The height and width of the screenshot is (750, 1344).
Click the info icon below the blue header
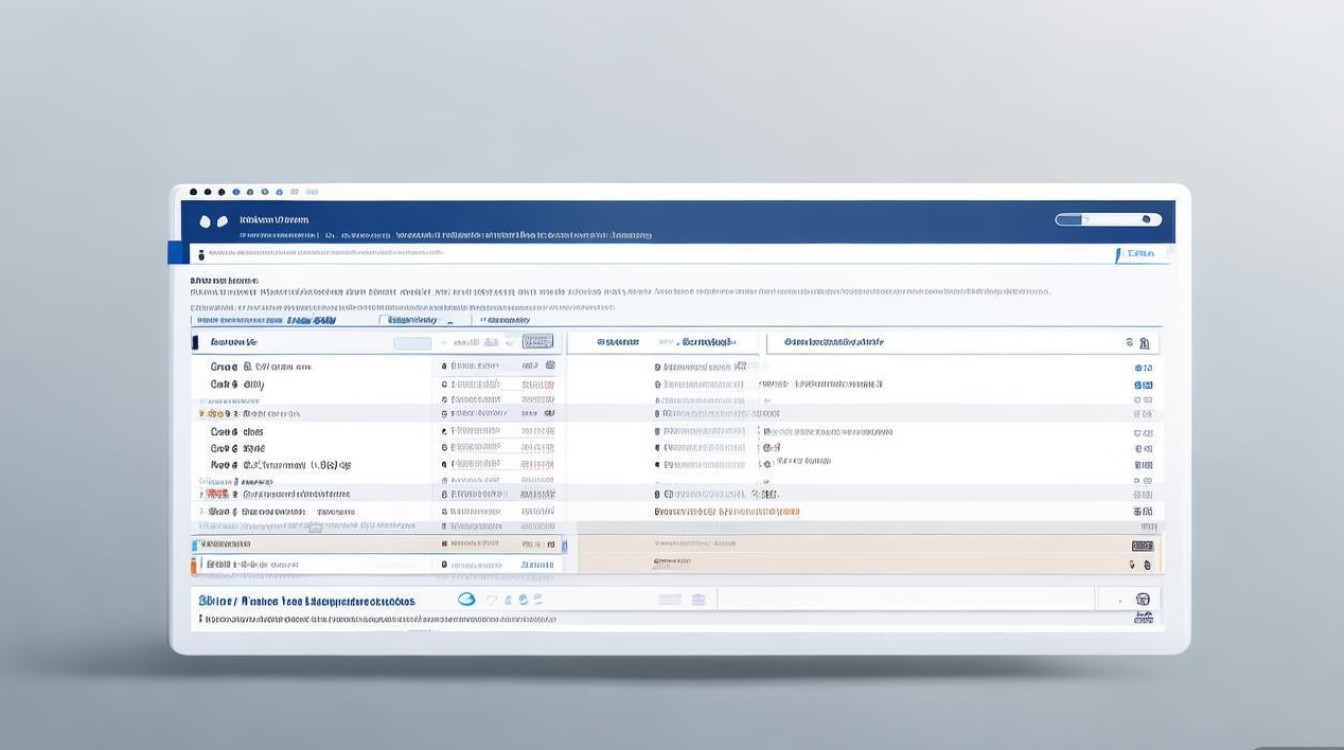point(201,255)
